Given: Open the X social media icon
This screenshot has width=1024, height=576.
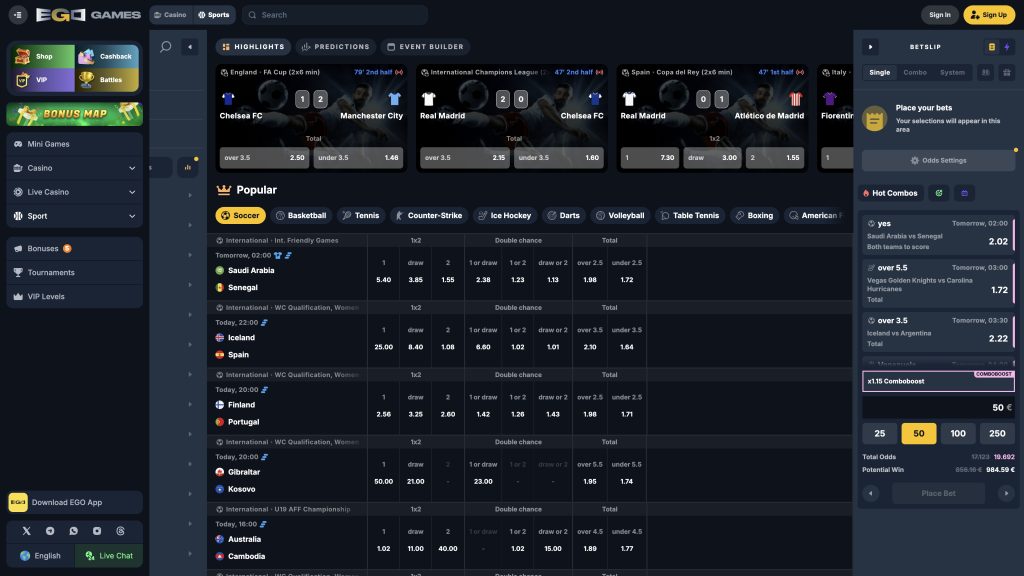Looking at the screenshot, I should point(26,531).
